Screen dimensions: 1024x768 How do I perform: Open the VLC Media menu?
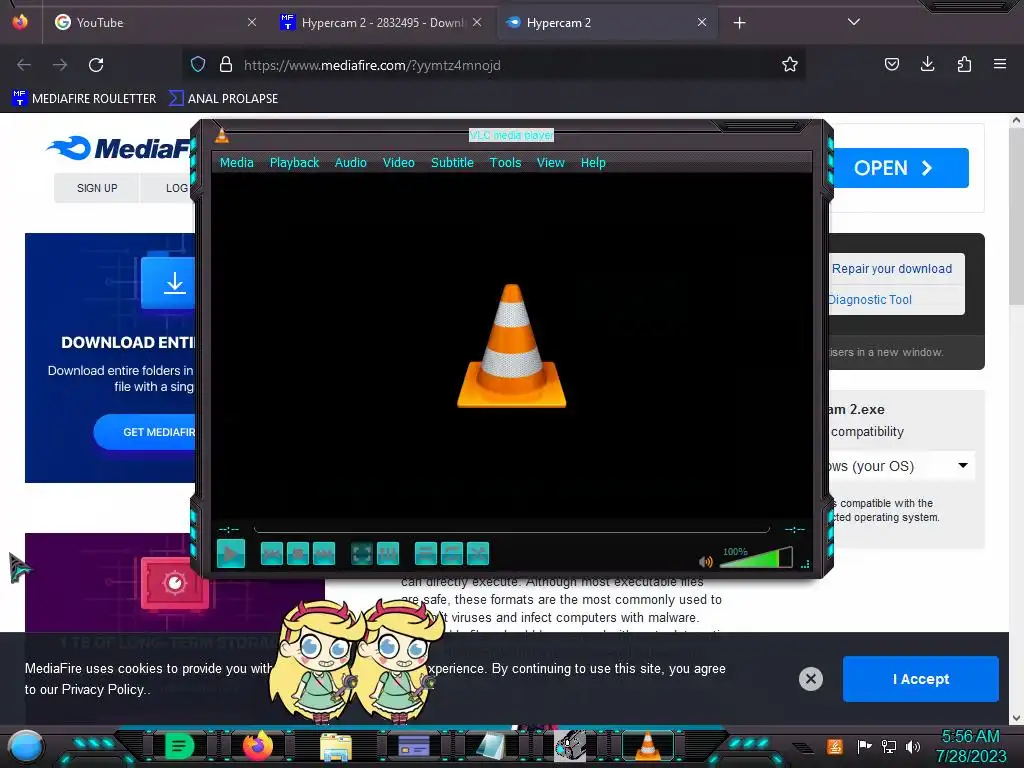(x=236, y=163)
